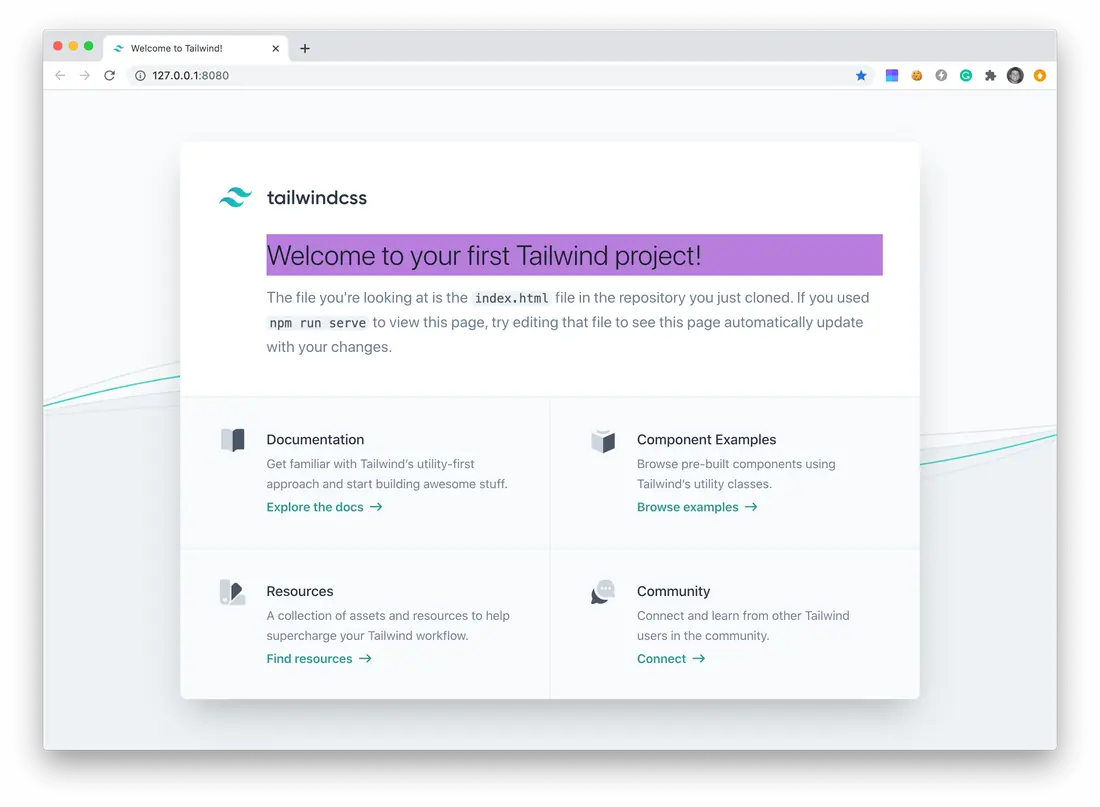Click the Resources swatch icon

pos(233,592)
